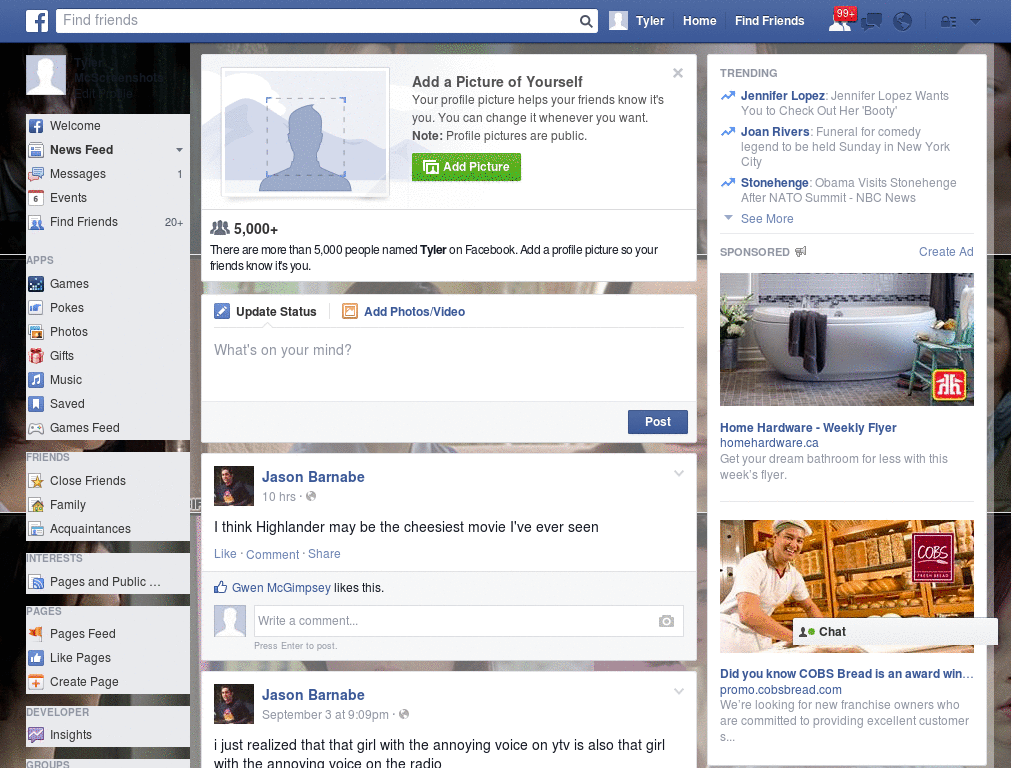Open options chevron on September 3 post
The height and width of the screenshot is (768, 1024).
coord(679,692)
